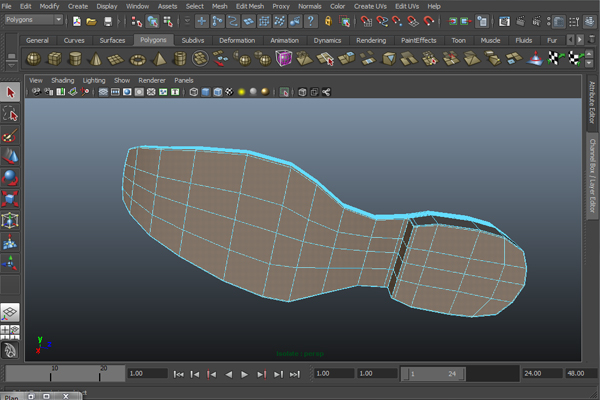Viewport: 600px width, 400px height.
Task: Choose the Paint Selection tool
Action: [10, 136]
